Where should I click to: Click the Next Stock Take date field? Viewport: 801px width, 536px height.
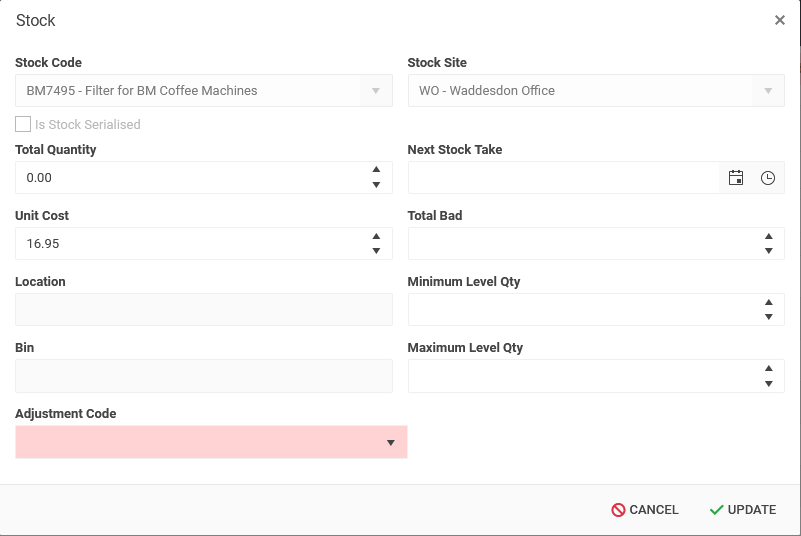[563, 178]
